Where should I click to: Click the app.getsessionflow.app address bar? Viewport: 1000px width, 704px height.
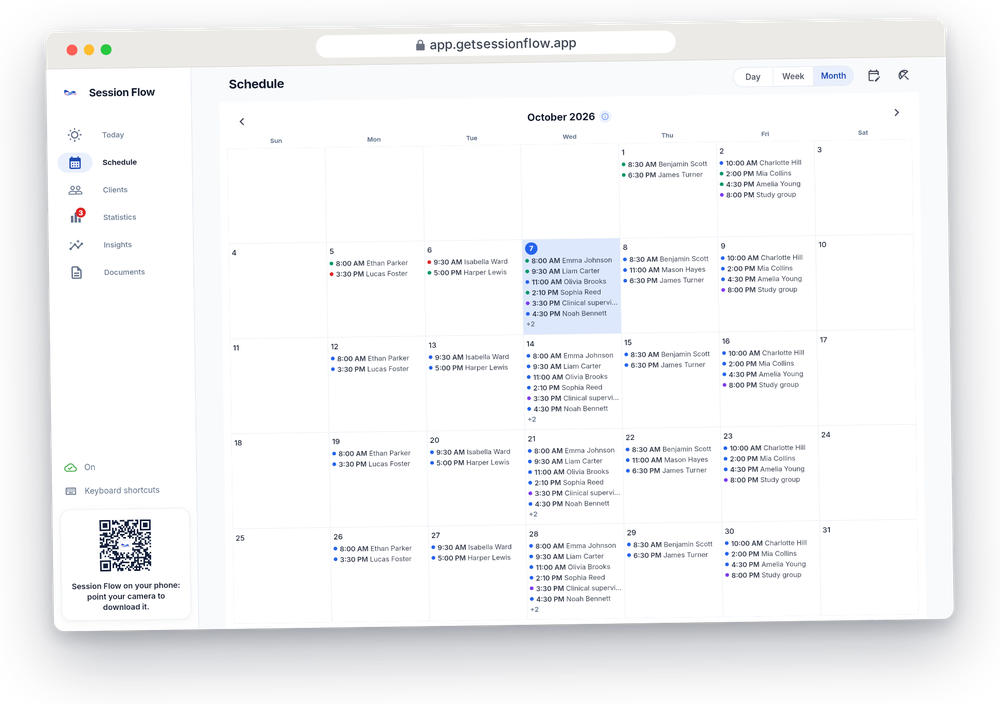tap(496, 44)
